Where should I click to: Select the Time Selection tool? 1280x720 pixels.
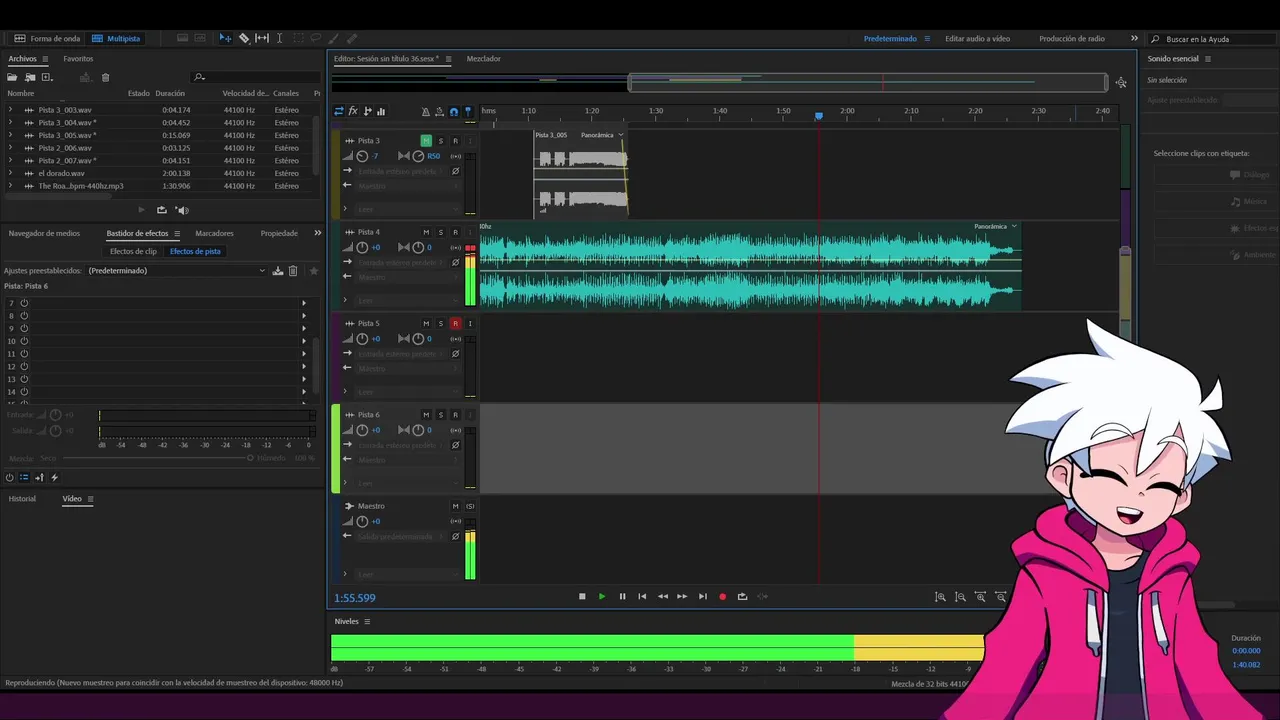pos(279,38)
